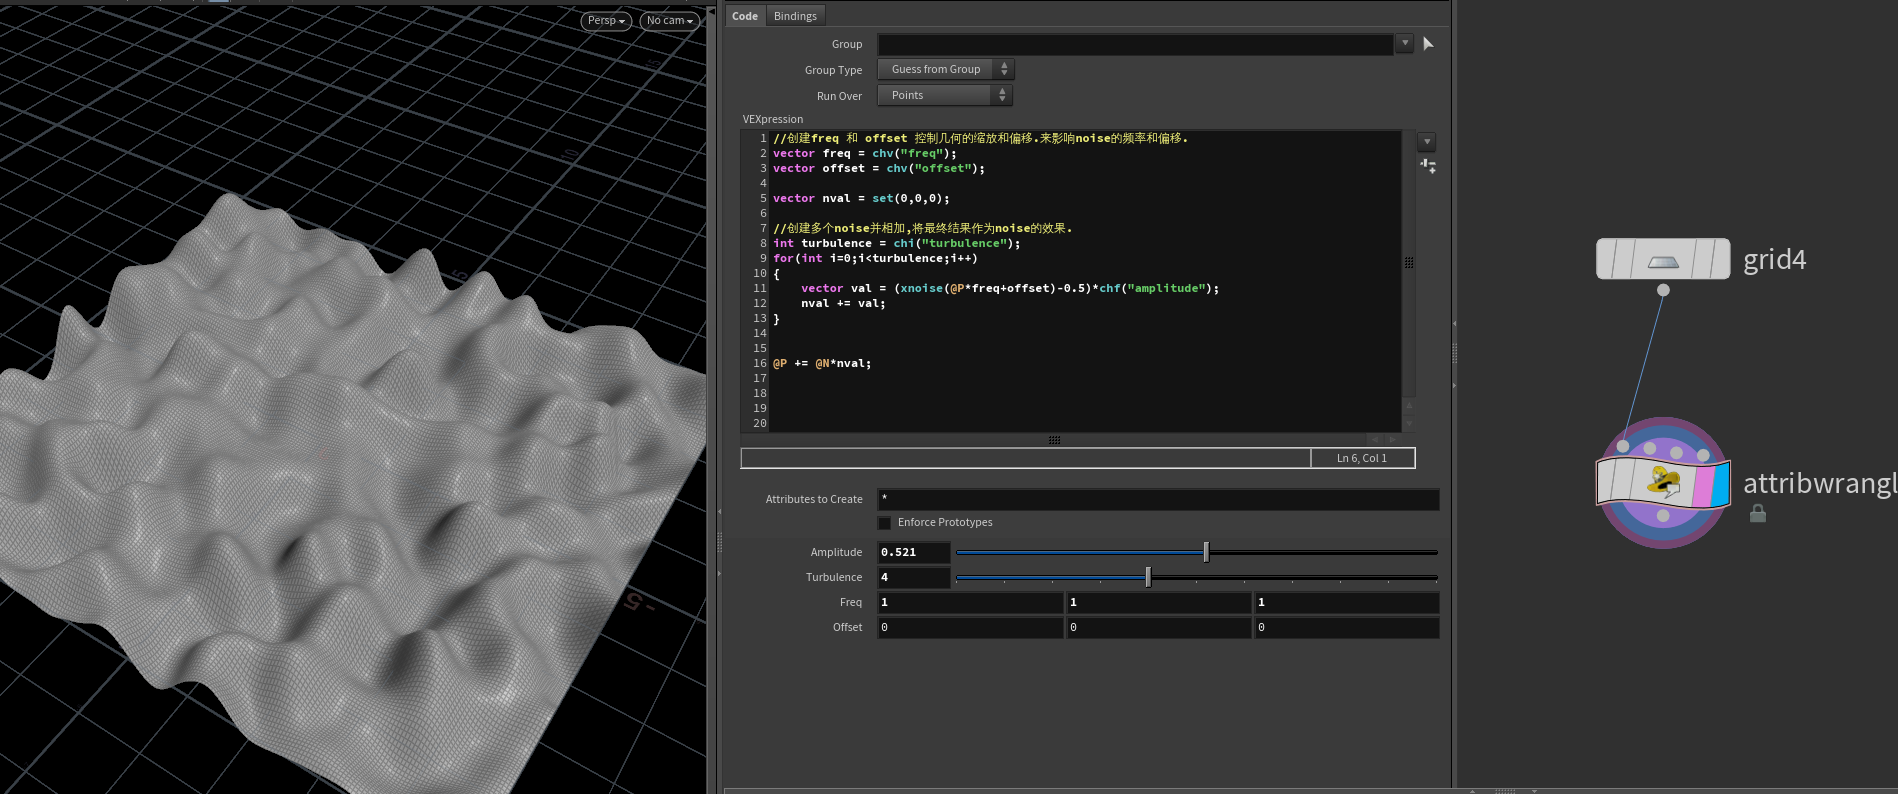Click the VEX editor horizontal resize grip
Image resolution: width=1898 pixels, height=794 pixels.
[x=1054, y=440]
